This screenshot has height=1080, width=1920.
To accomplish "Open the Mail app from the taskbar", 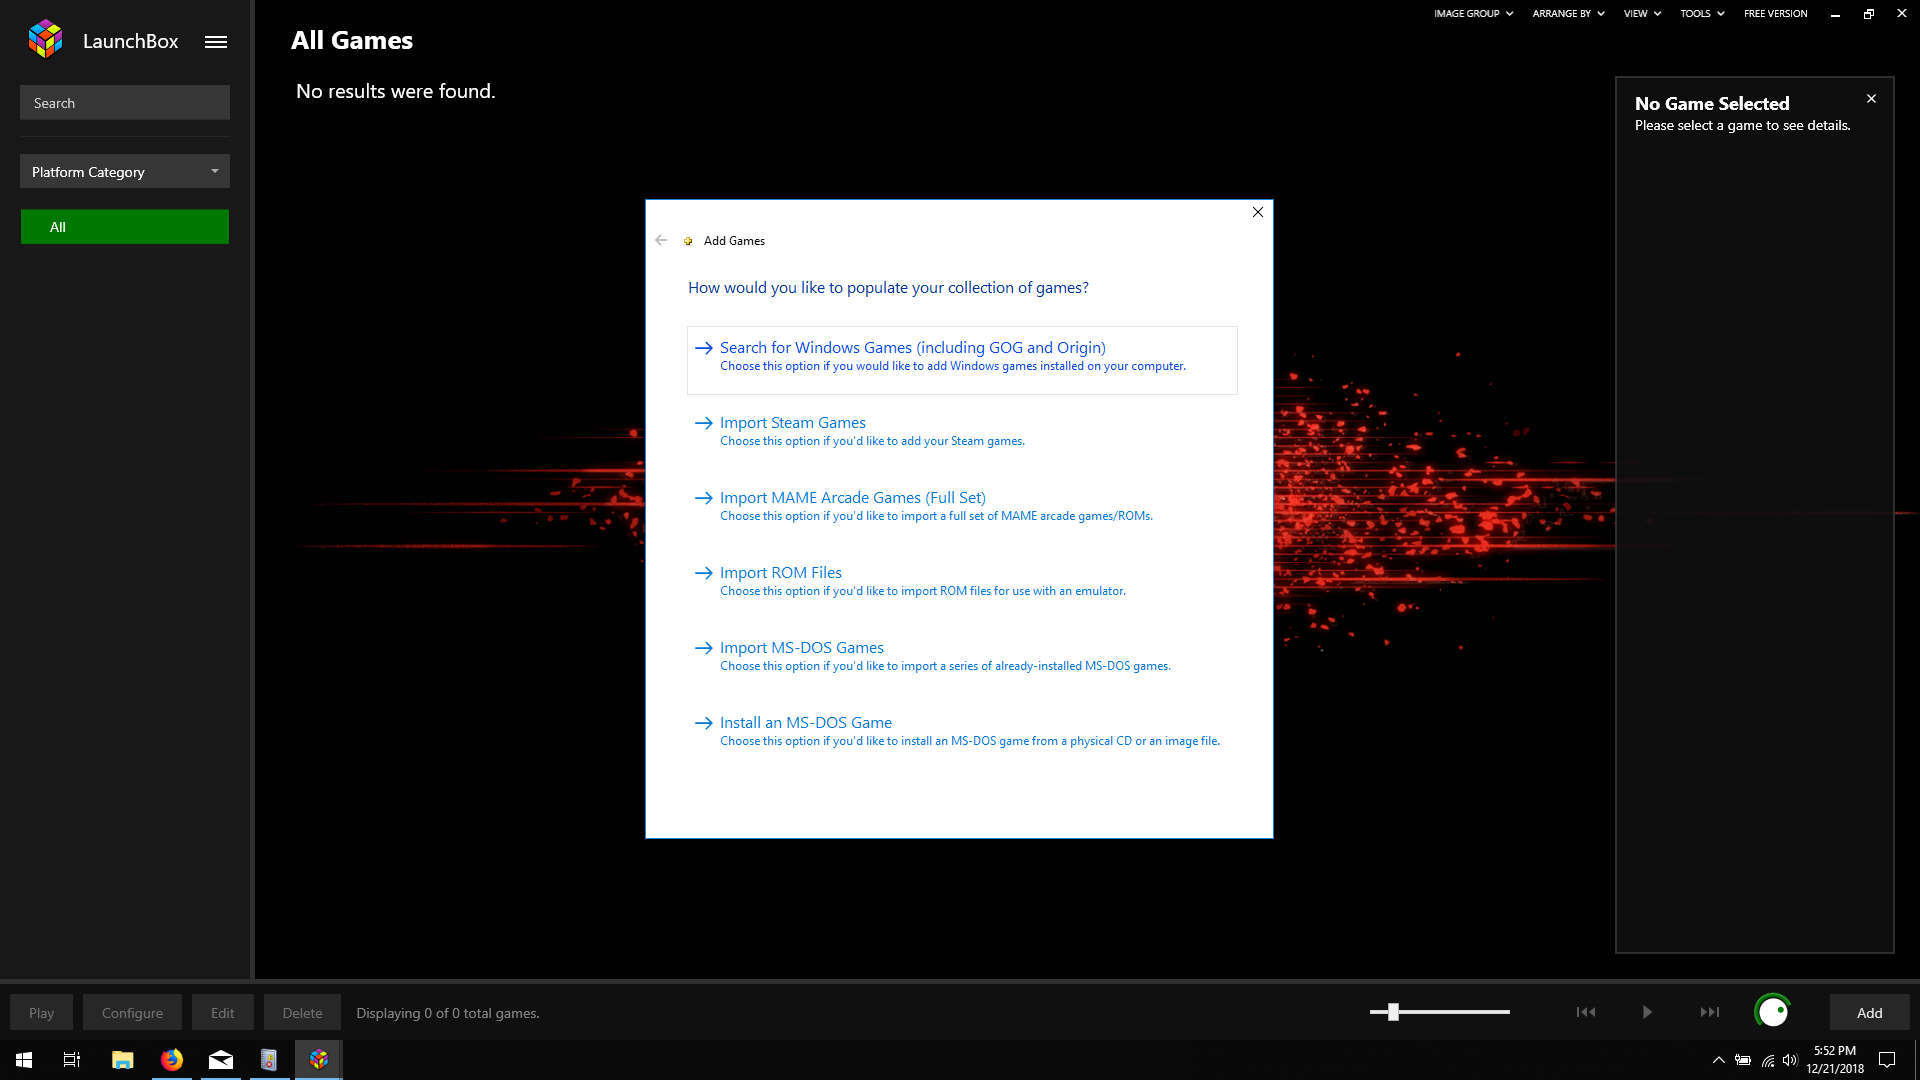I will click(x=221, y=1060).
